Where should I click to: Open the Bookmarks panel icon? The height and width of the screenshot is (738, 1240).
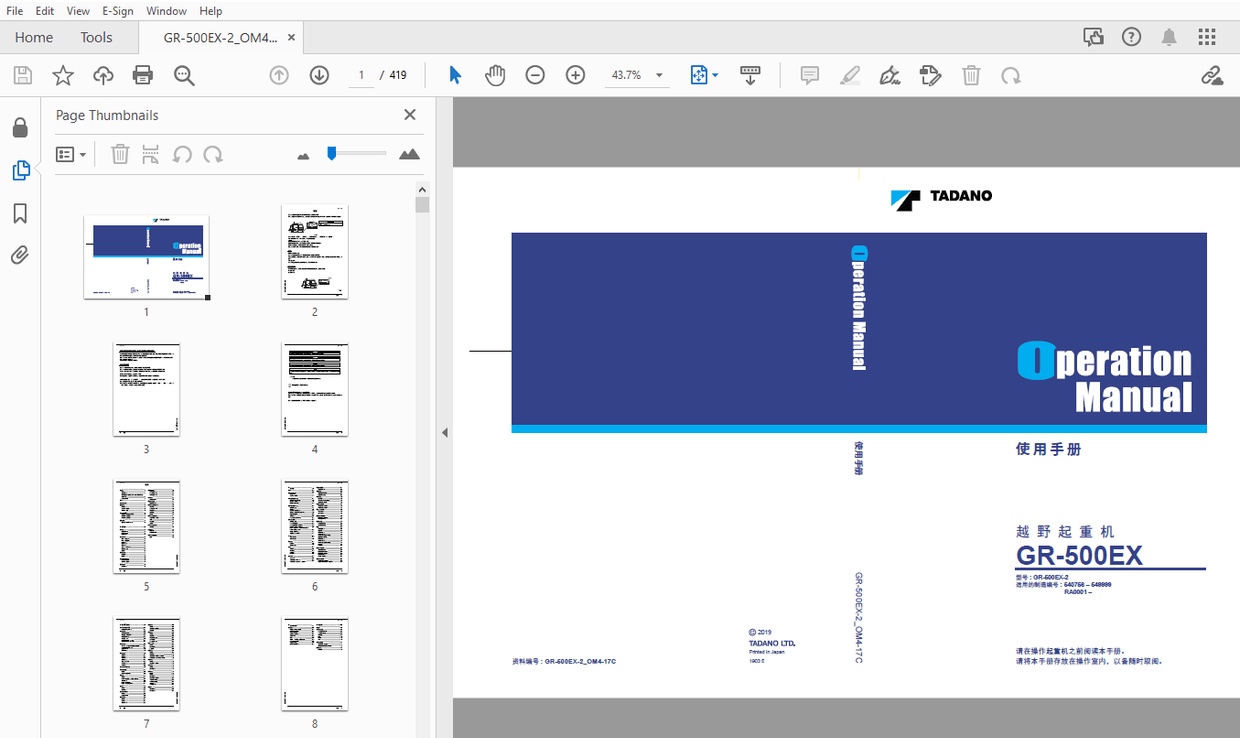(20, 213)
